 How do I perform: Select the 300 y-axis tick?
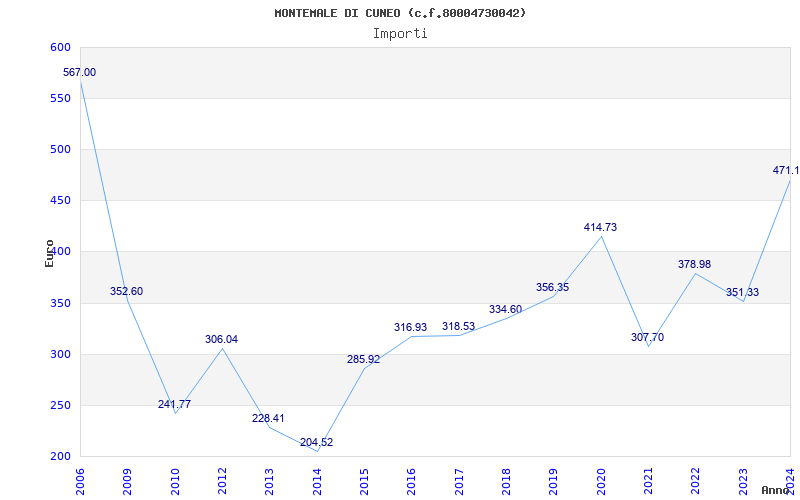point(59,354)
